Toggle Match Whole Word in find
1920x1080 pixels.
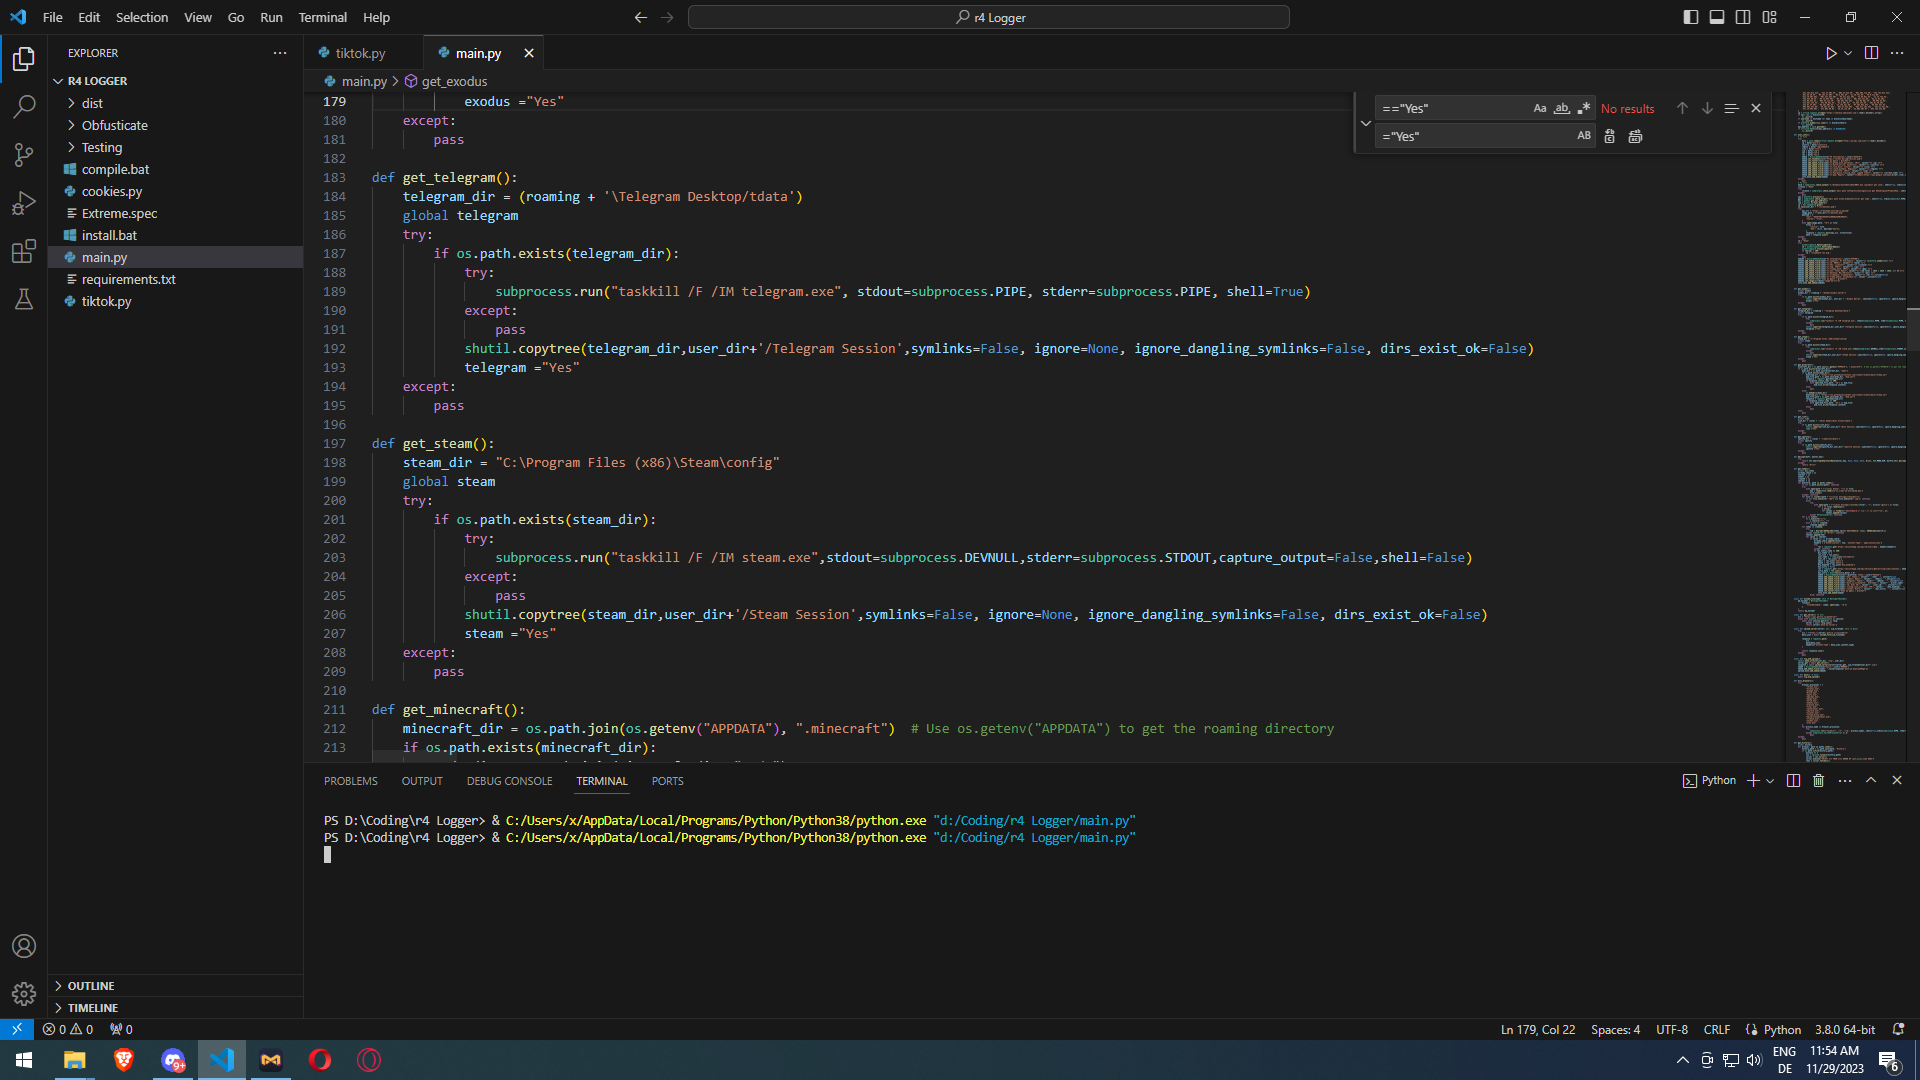(x=1562, y=108)
